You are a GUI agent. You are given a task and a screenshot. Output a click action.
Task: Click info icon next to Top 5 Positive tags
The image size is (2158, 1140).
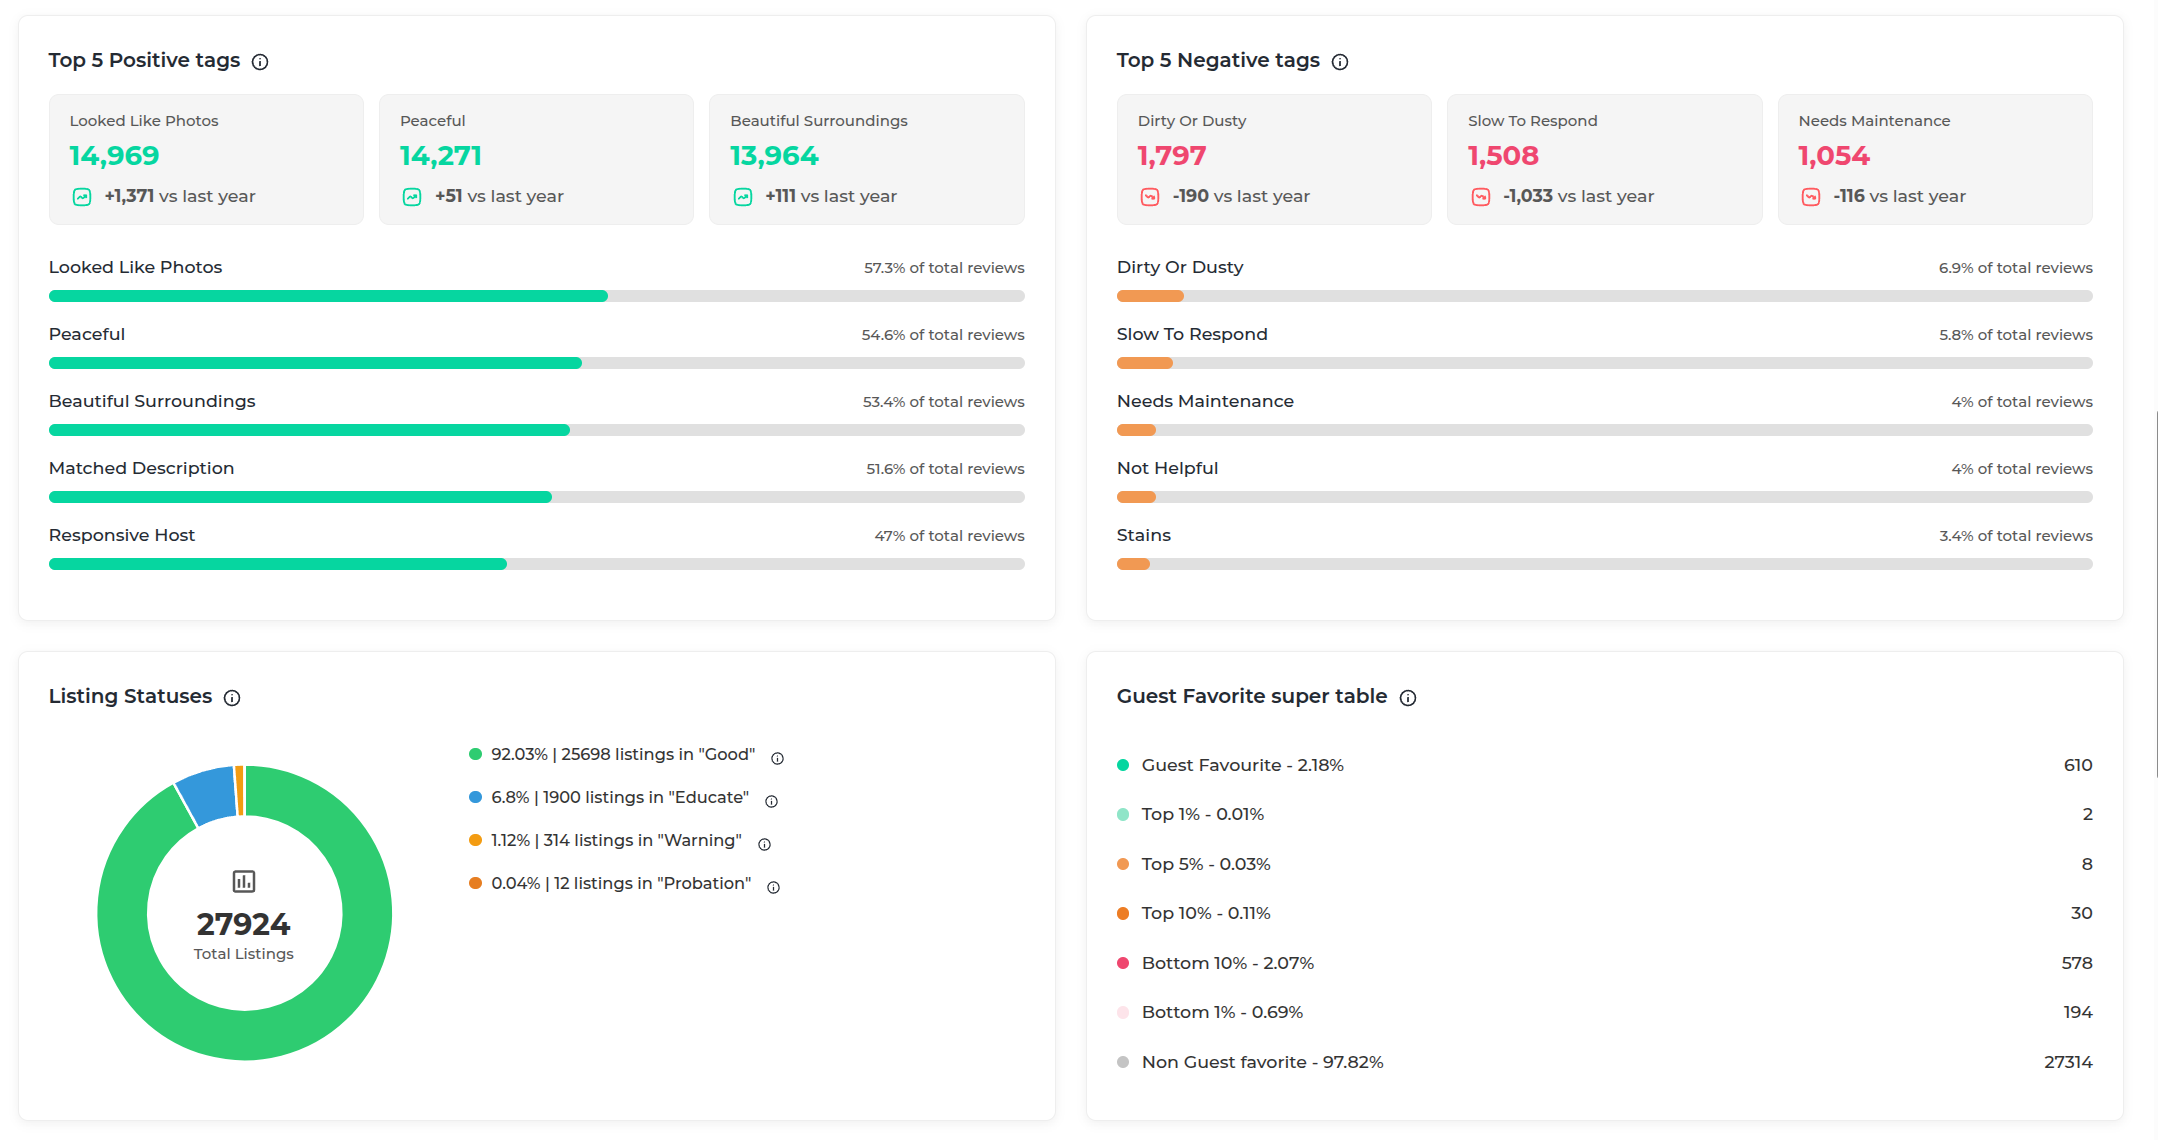point(260,62)
